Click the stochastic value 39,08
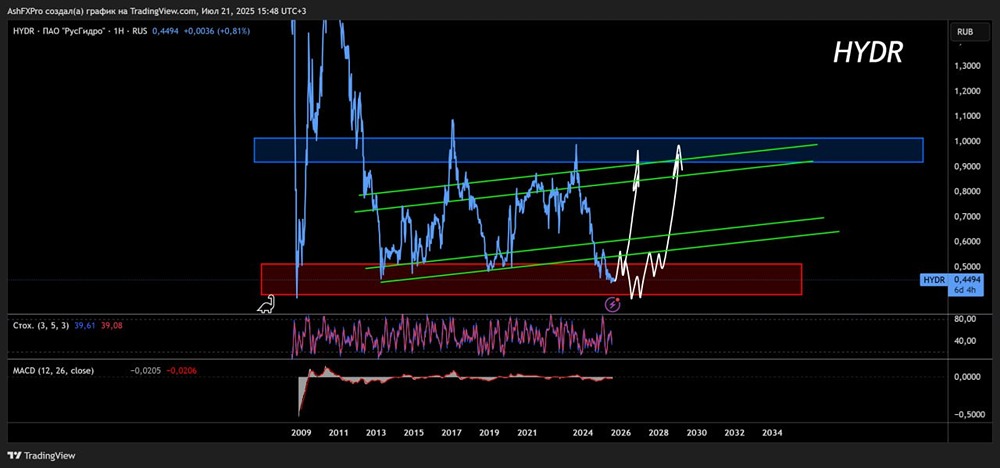Image resolution: width=1000 pixels, height=468 pixels. pos(112,325)
